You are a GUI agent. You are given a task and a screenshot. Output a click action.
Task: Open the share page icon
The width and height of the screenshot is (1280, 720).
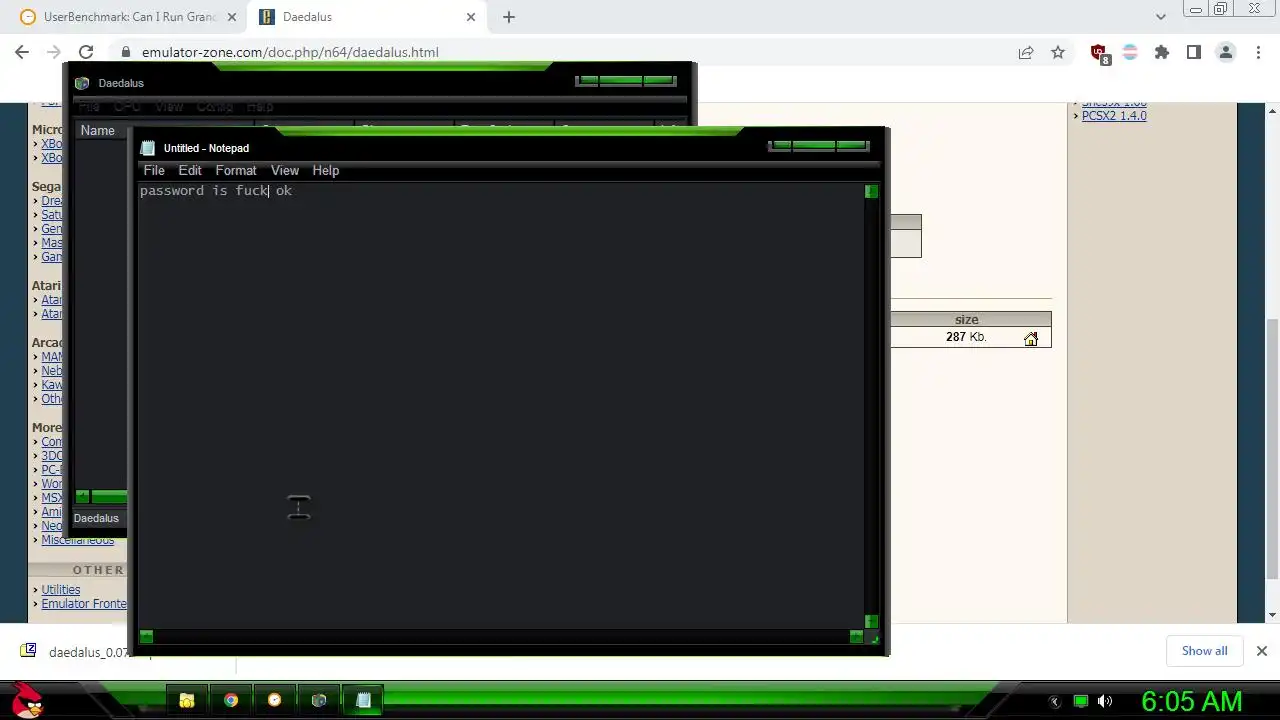(x=1026, y=52)
